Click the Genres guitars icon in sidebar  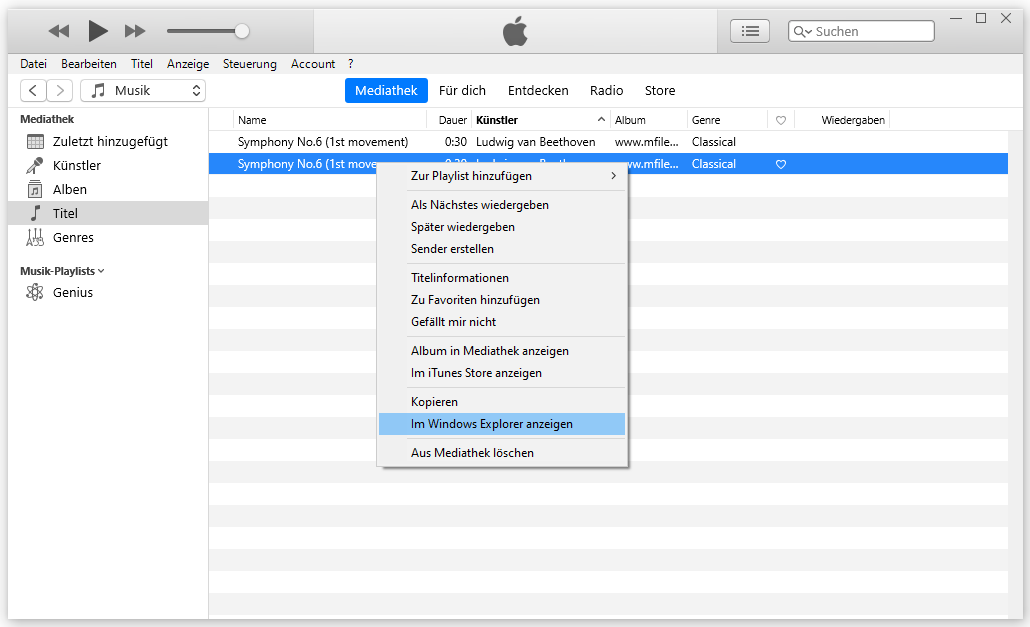pyautogui.click(x=35, y=238)
